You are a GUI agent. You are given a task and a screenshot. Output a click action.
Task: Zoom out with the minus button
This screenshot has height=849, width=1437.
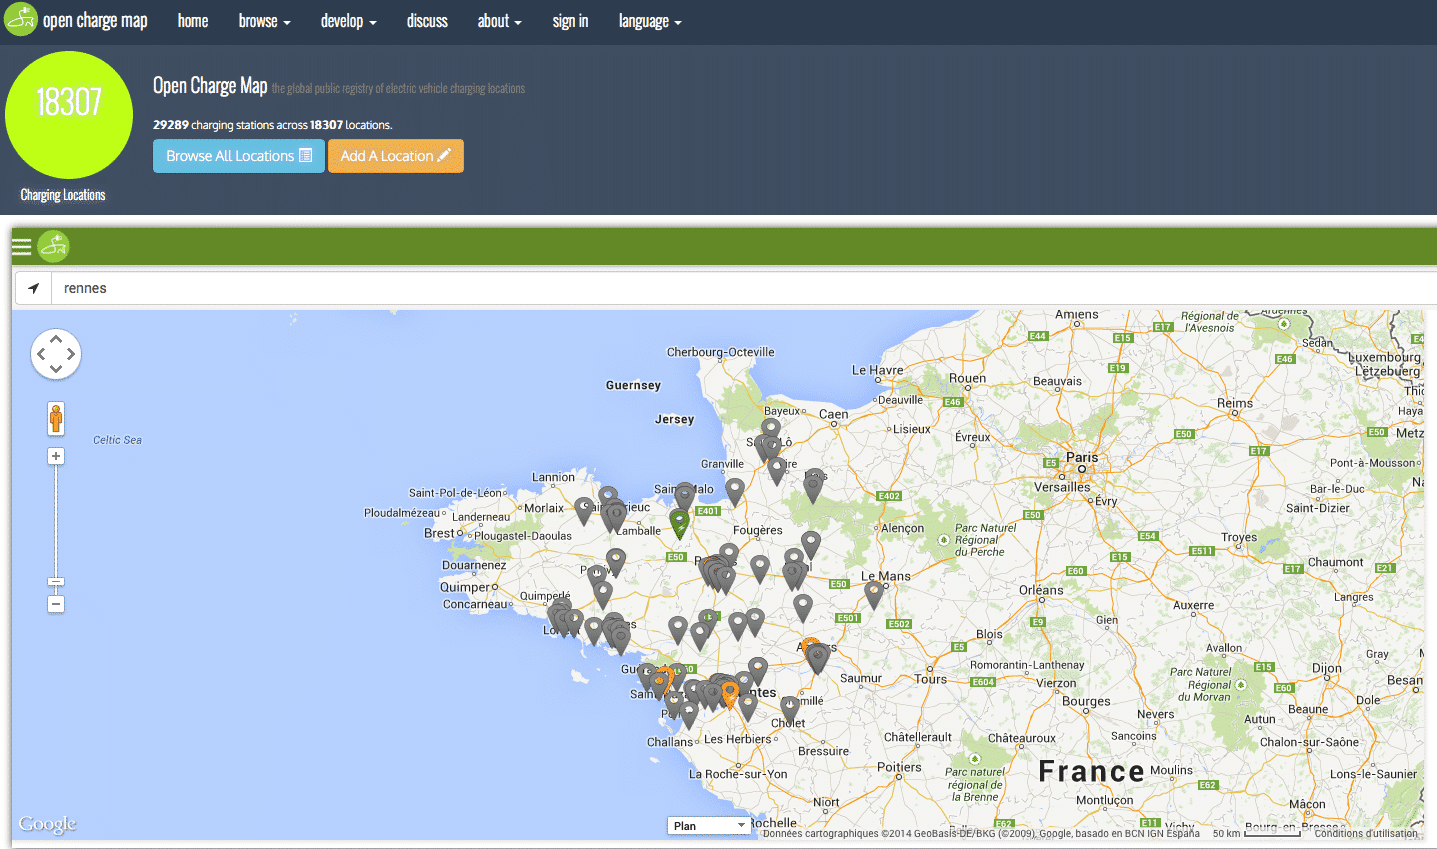pos(56,604)
